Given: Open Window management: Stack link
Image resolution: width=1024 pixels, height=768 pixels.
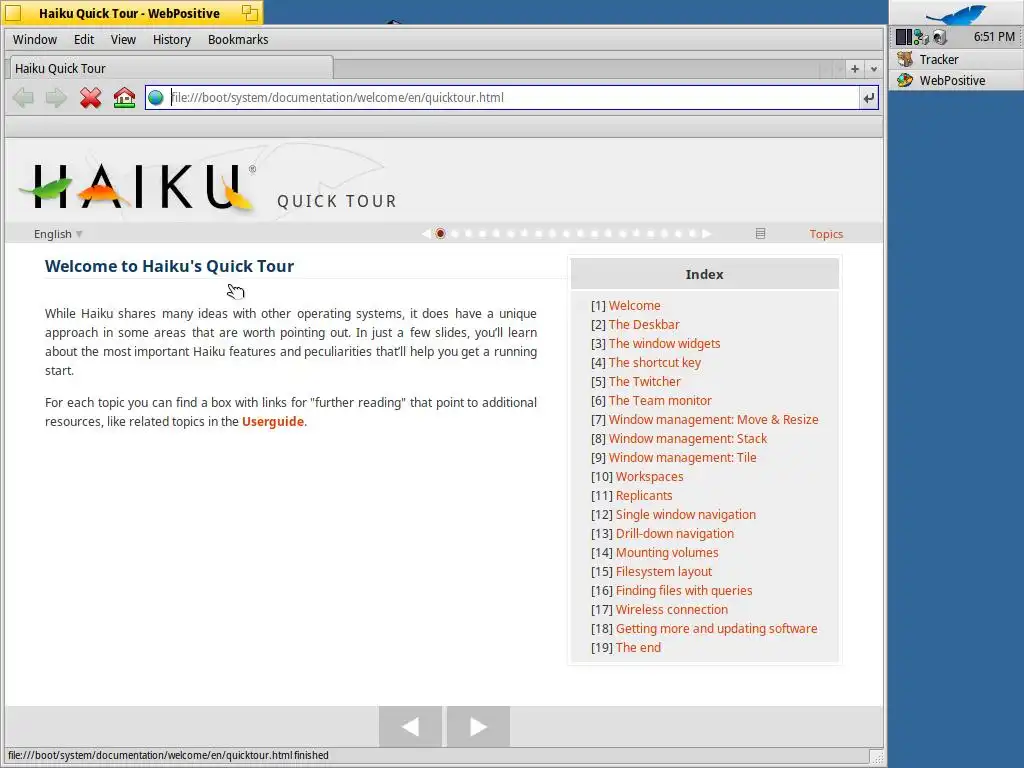Looking at the screenshot, I should [688, 438].
